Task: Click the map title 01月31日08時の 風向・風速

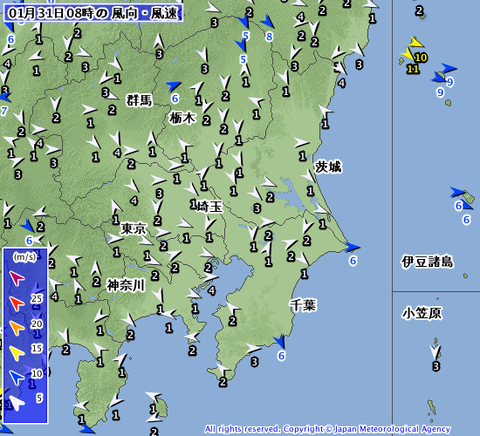Action: pyautogui.click(x=93, y=13)
